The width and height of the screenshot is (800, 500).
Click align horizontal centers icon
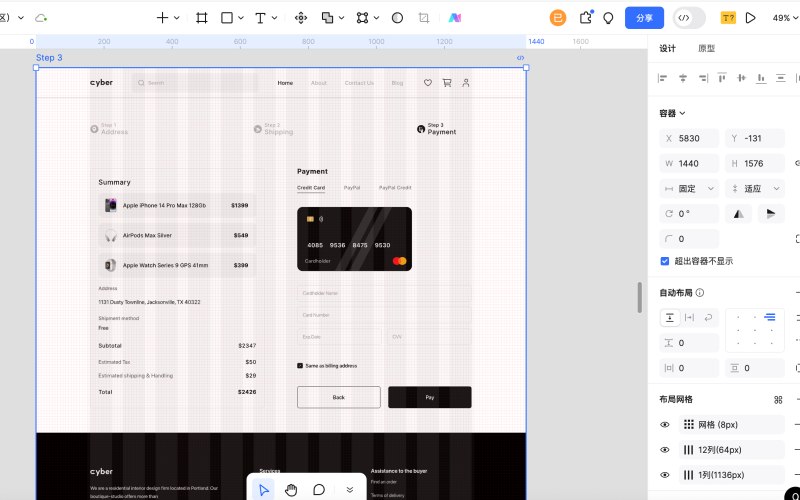pos(683,78)
